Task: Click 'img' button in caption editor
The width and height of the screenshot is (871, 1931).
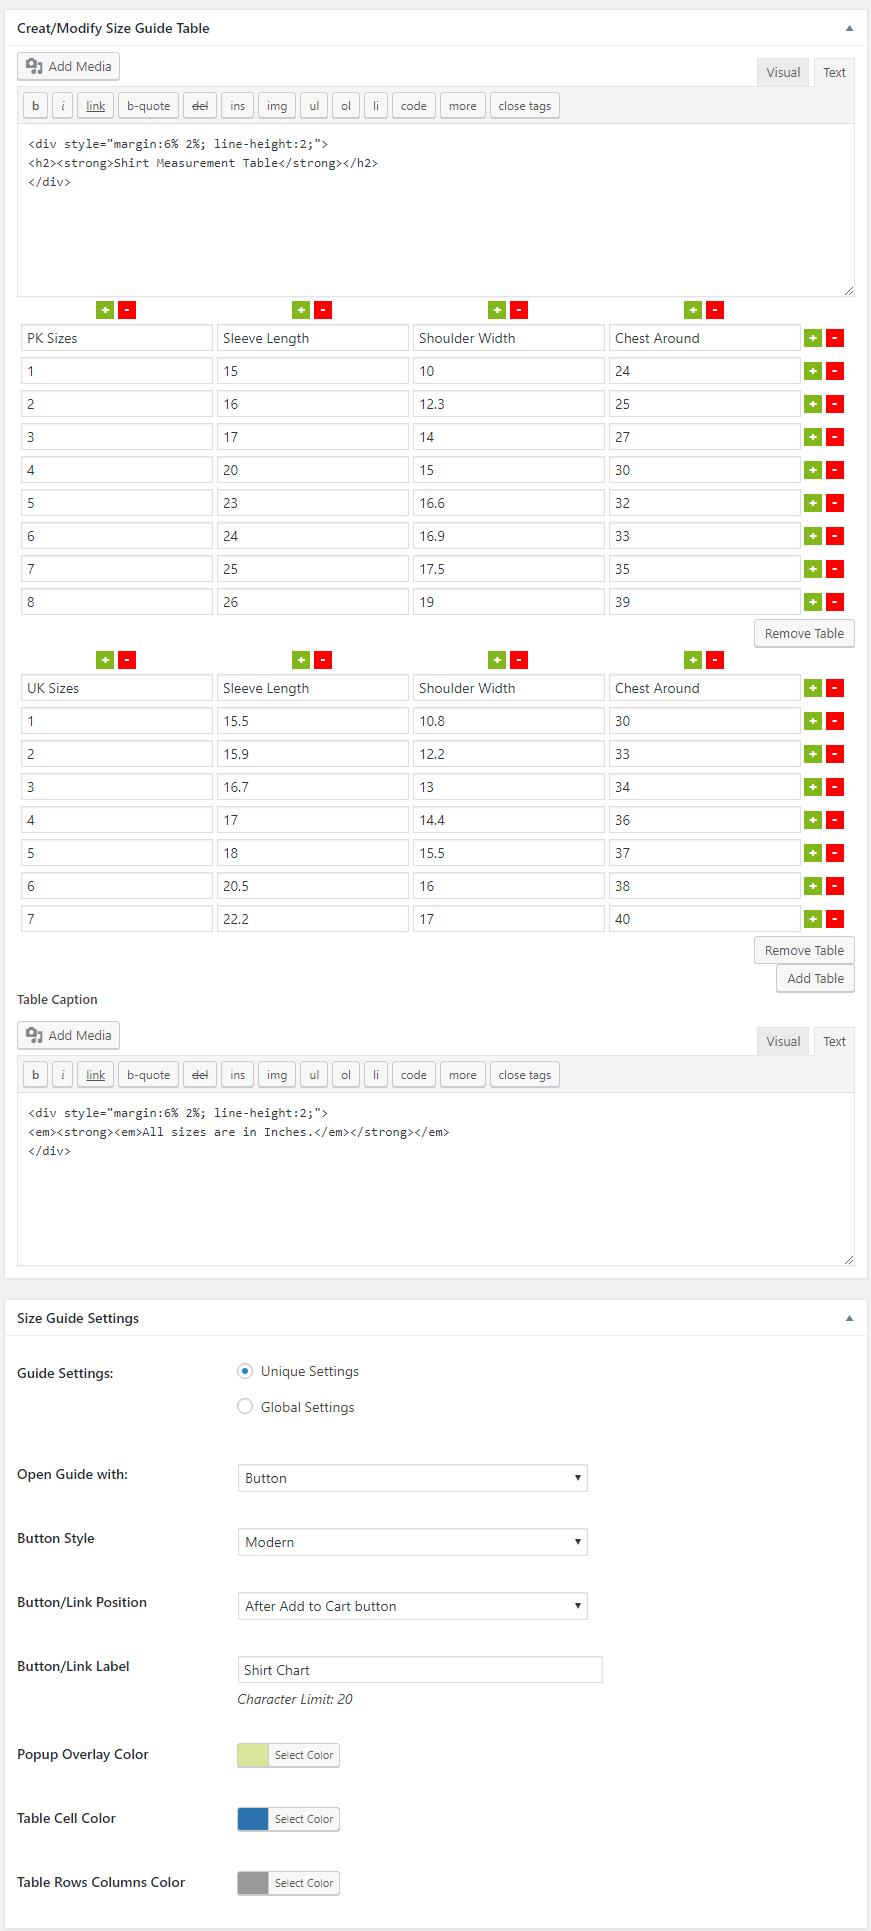Action: pyautogui.click(x=277, y=1075)
